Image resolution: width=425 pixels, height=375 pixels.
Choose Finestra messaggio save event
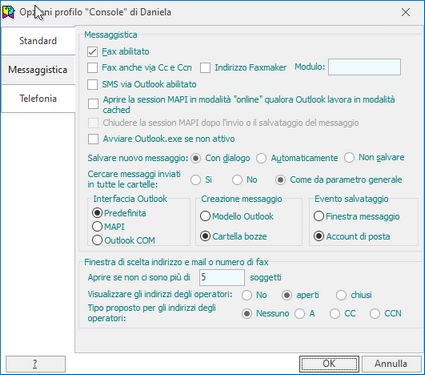(319, 216)
